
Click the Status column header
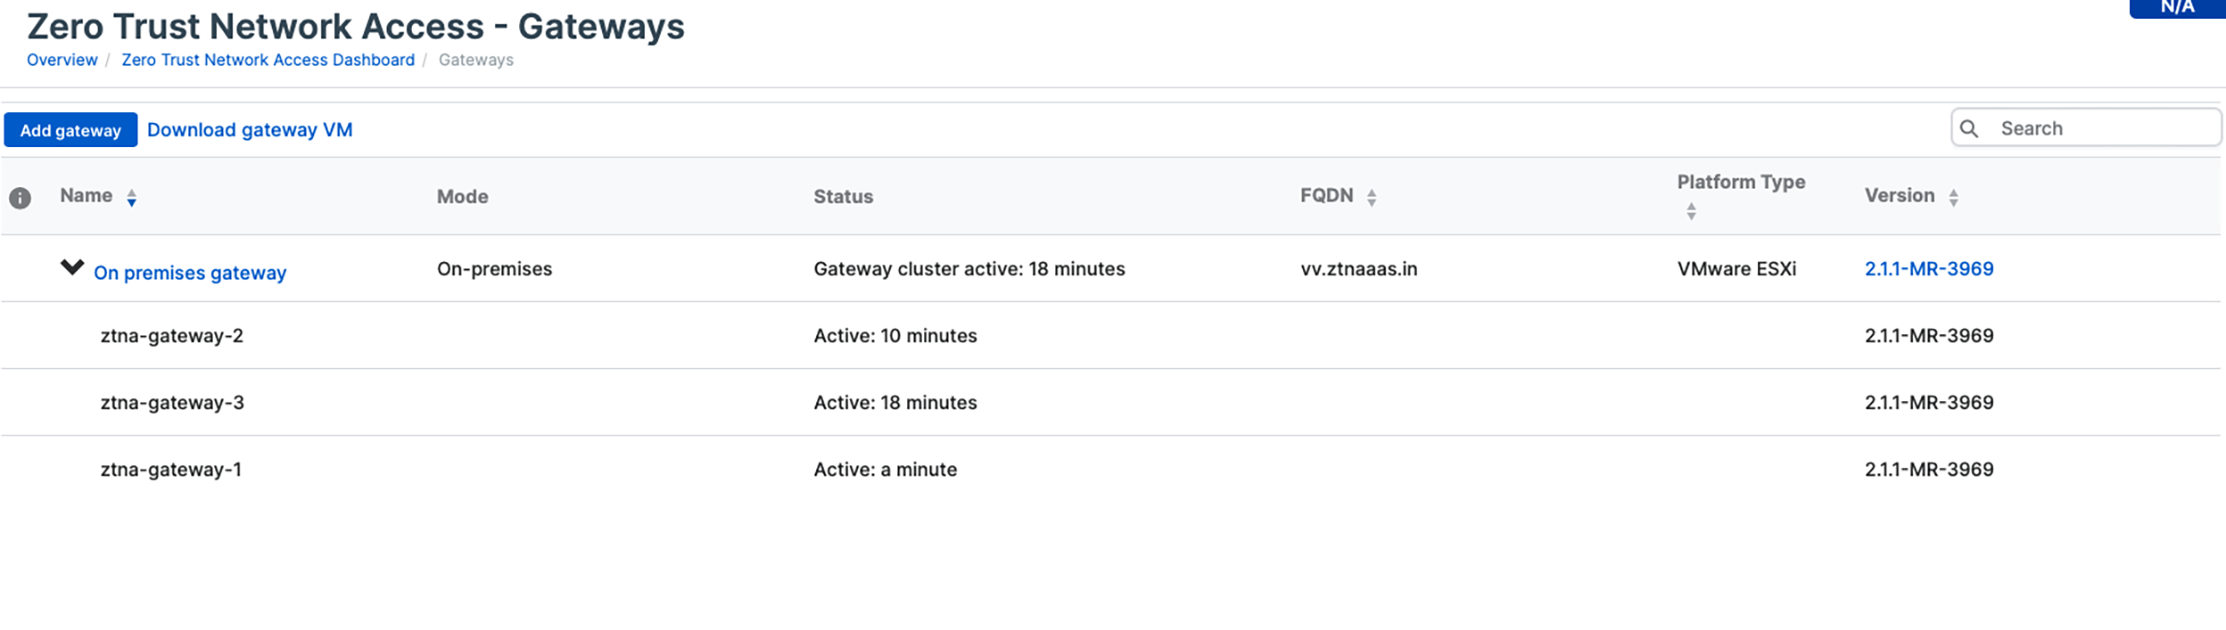[843, 197]
